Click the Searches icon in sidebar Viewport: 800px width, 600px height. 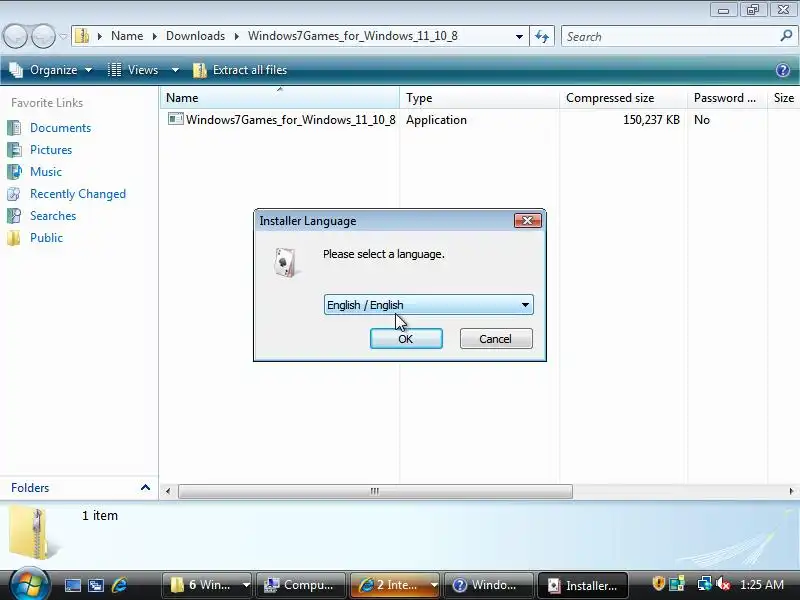coord(14,215)
